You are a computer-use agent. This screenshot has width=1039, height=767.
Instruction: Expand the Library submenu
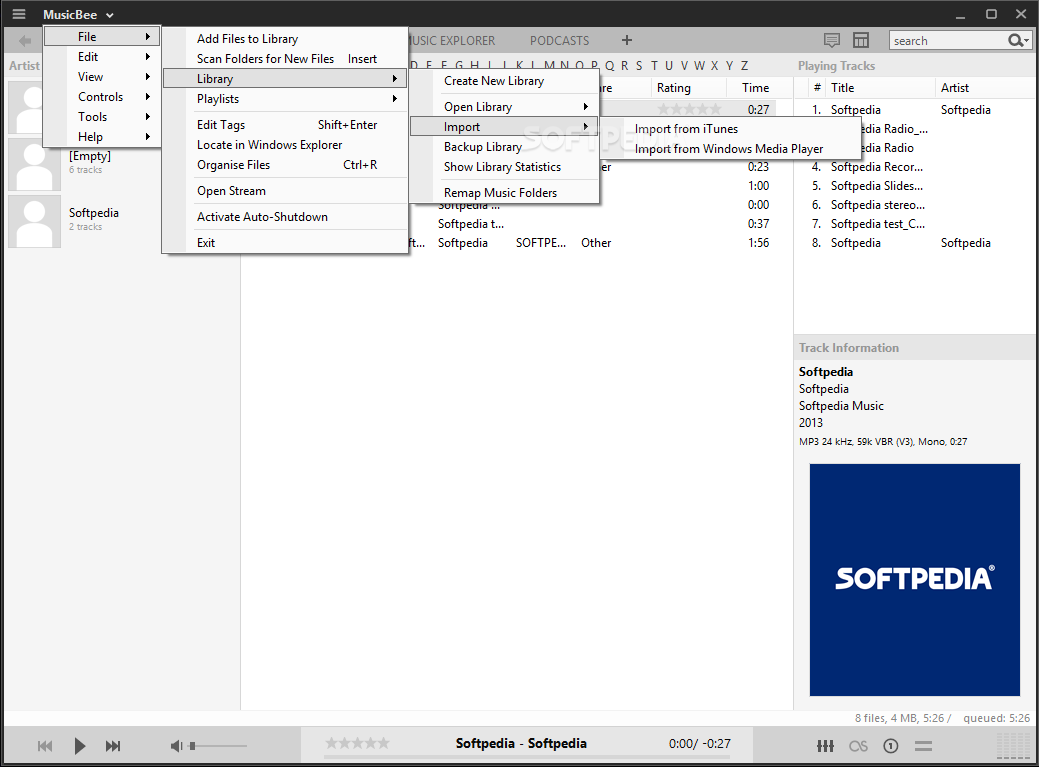[x=284, y=78]
